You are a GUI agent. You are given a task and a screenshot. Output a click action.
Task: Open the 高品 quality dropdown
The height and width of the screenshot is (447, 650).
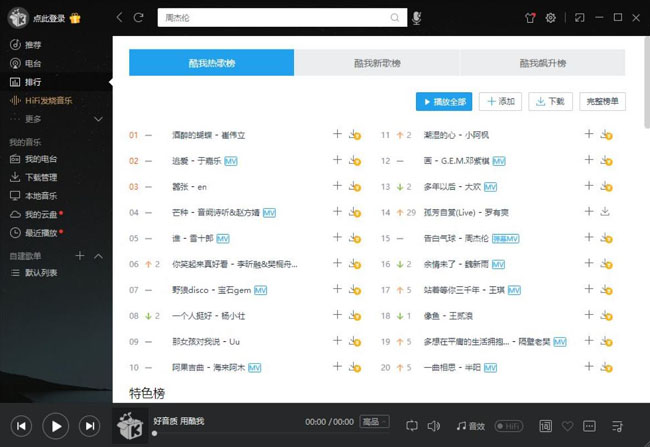[374, 422]
